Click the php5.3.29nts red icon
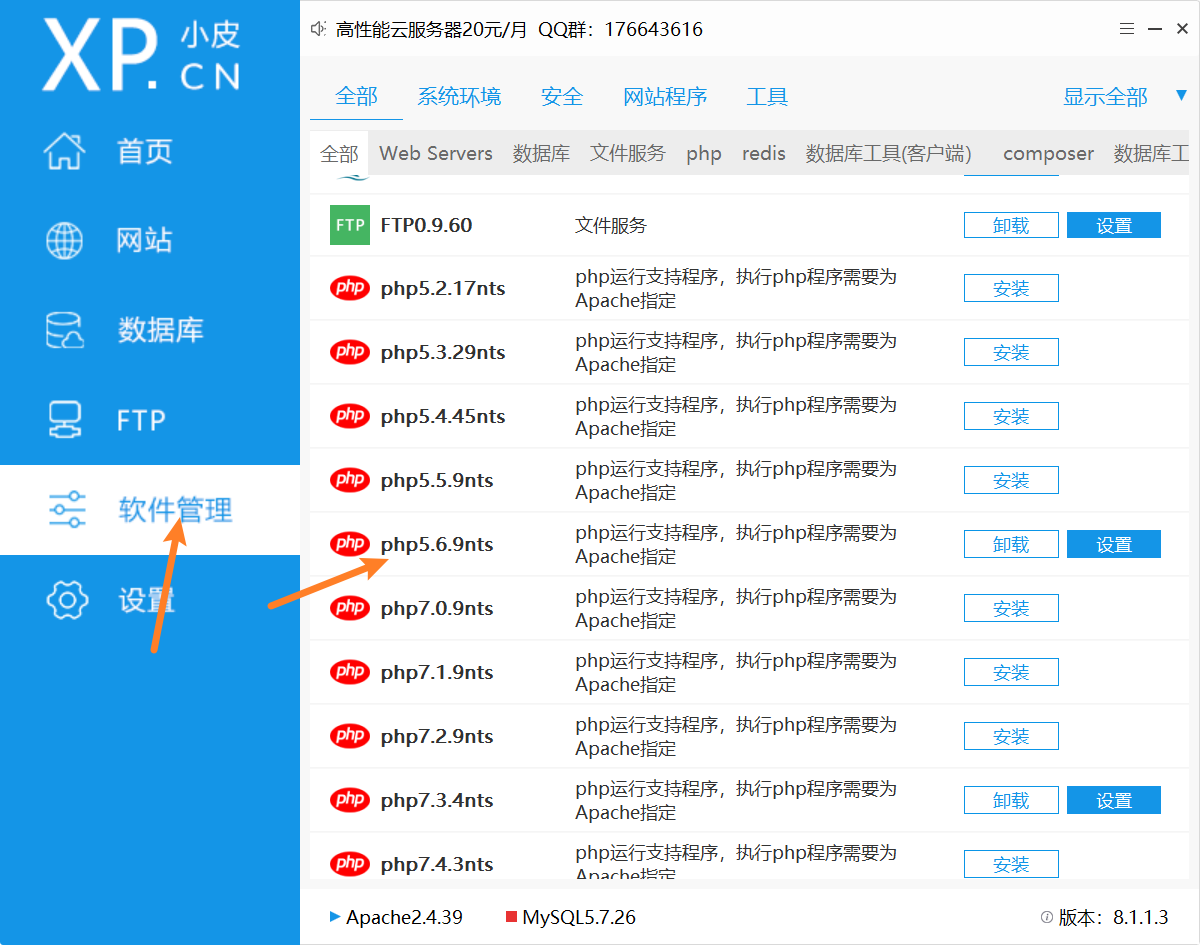This screenshot has height=945, width=1200. pos(350,352)
